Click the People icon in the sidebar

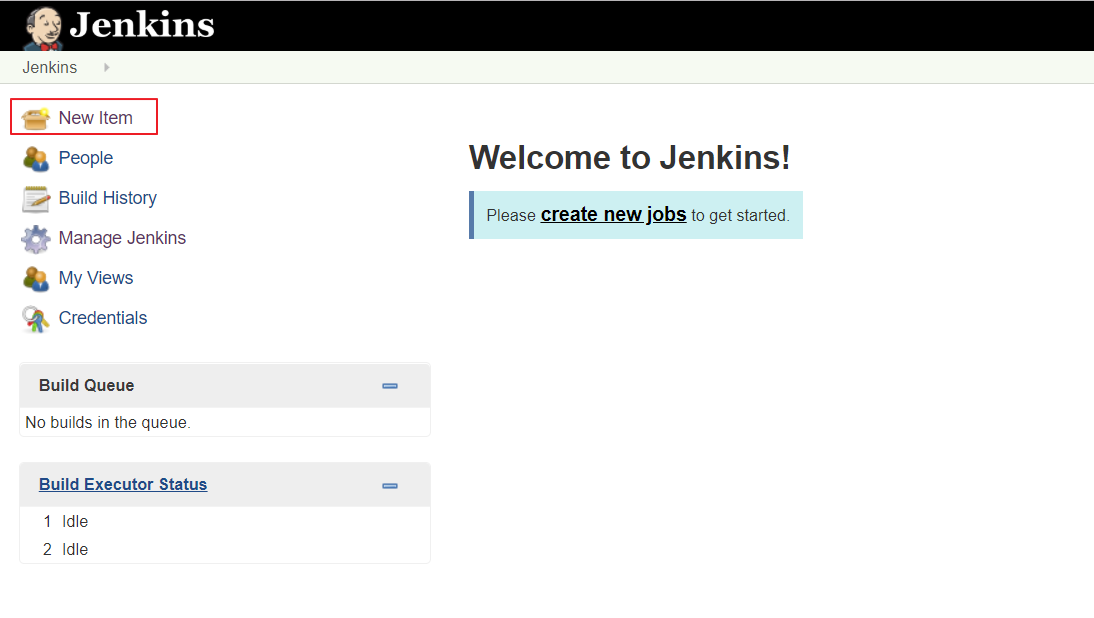point(36,158)
